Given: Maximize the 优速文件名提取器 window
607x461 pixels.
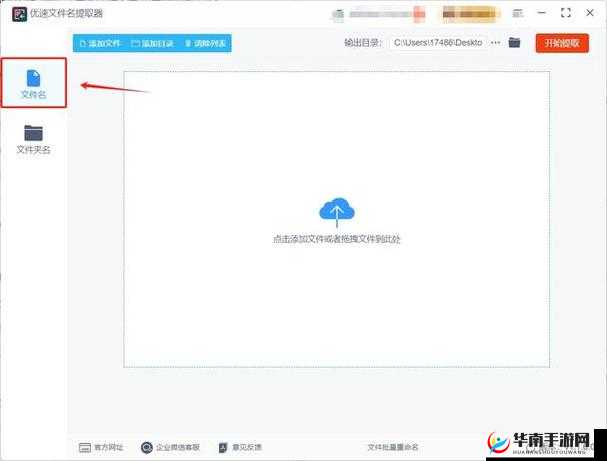Looking at the screenshot, I should (566, 13).
